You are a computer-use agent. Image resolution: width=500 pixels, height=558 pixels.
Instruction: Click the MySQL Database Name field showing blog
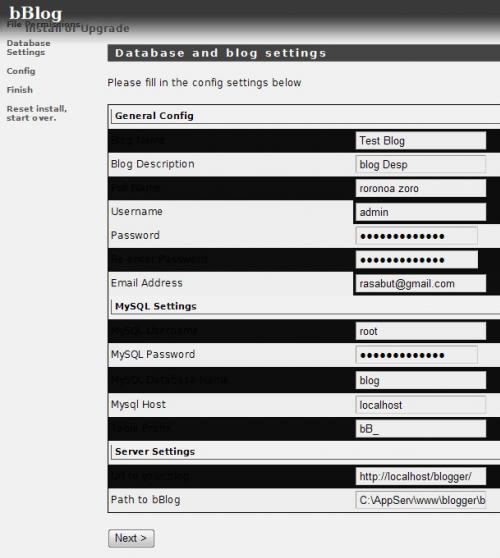pyautogui.click(x=421, y=380)
